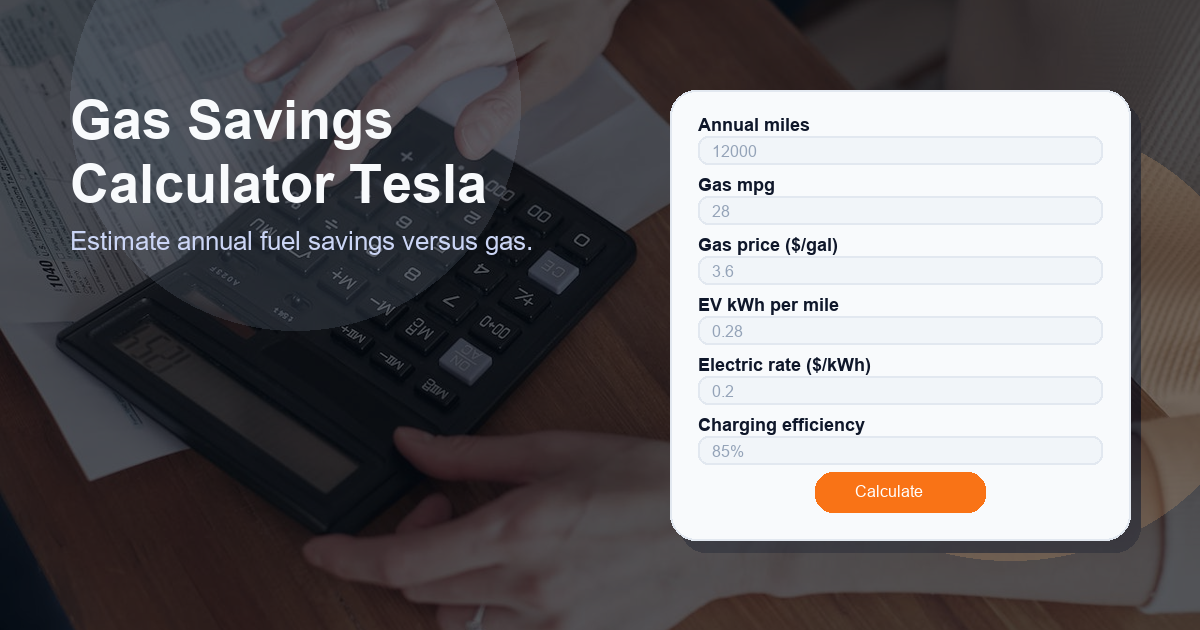Click the Electric rate ($/kWh) field
This screenshot has height=630, width=1200.
(900, 390)
